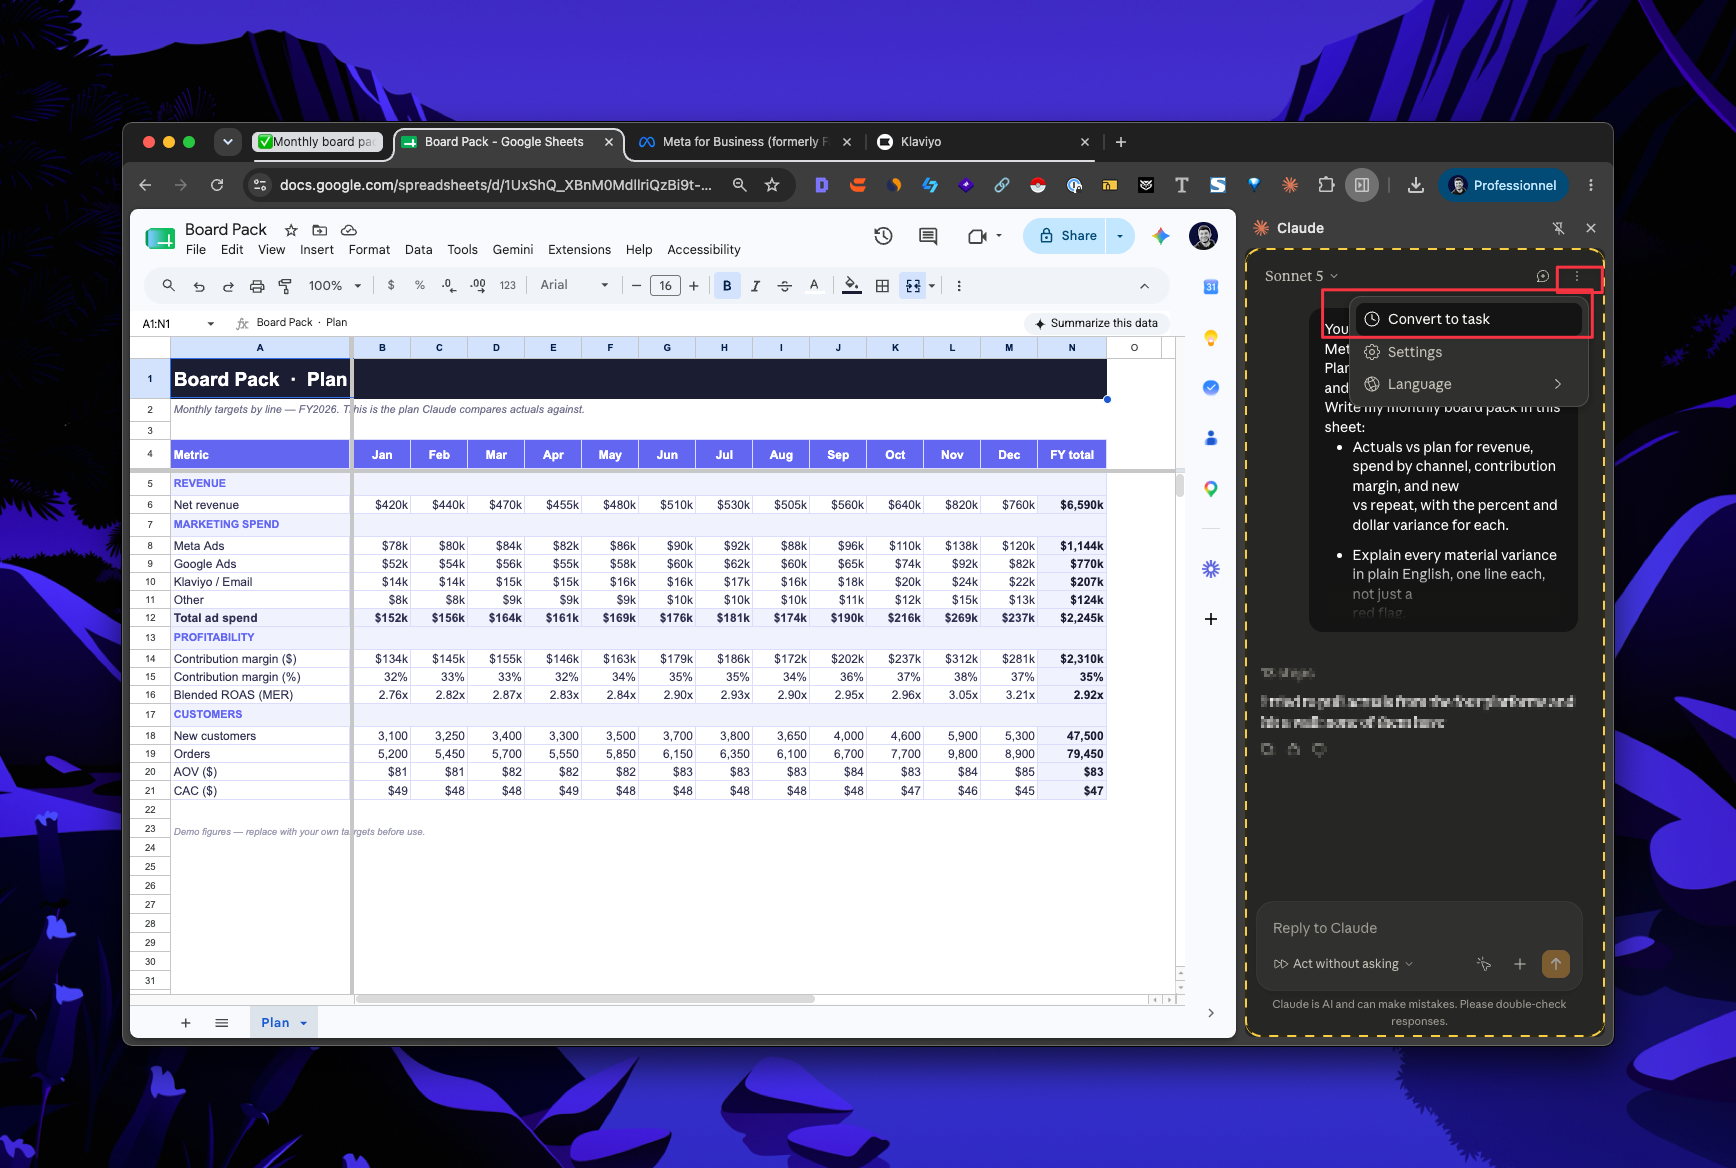The image size is (1736, 1168).
Task: Click the merge cells button
Action: [913, 286]
